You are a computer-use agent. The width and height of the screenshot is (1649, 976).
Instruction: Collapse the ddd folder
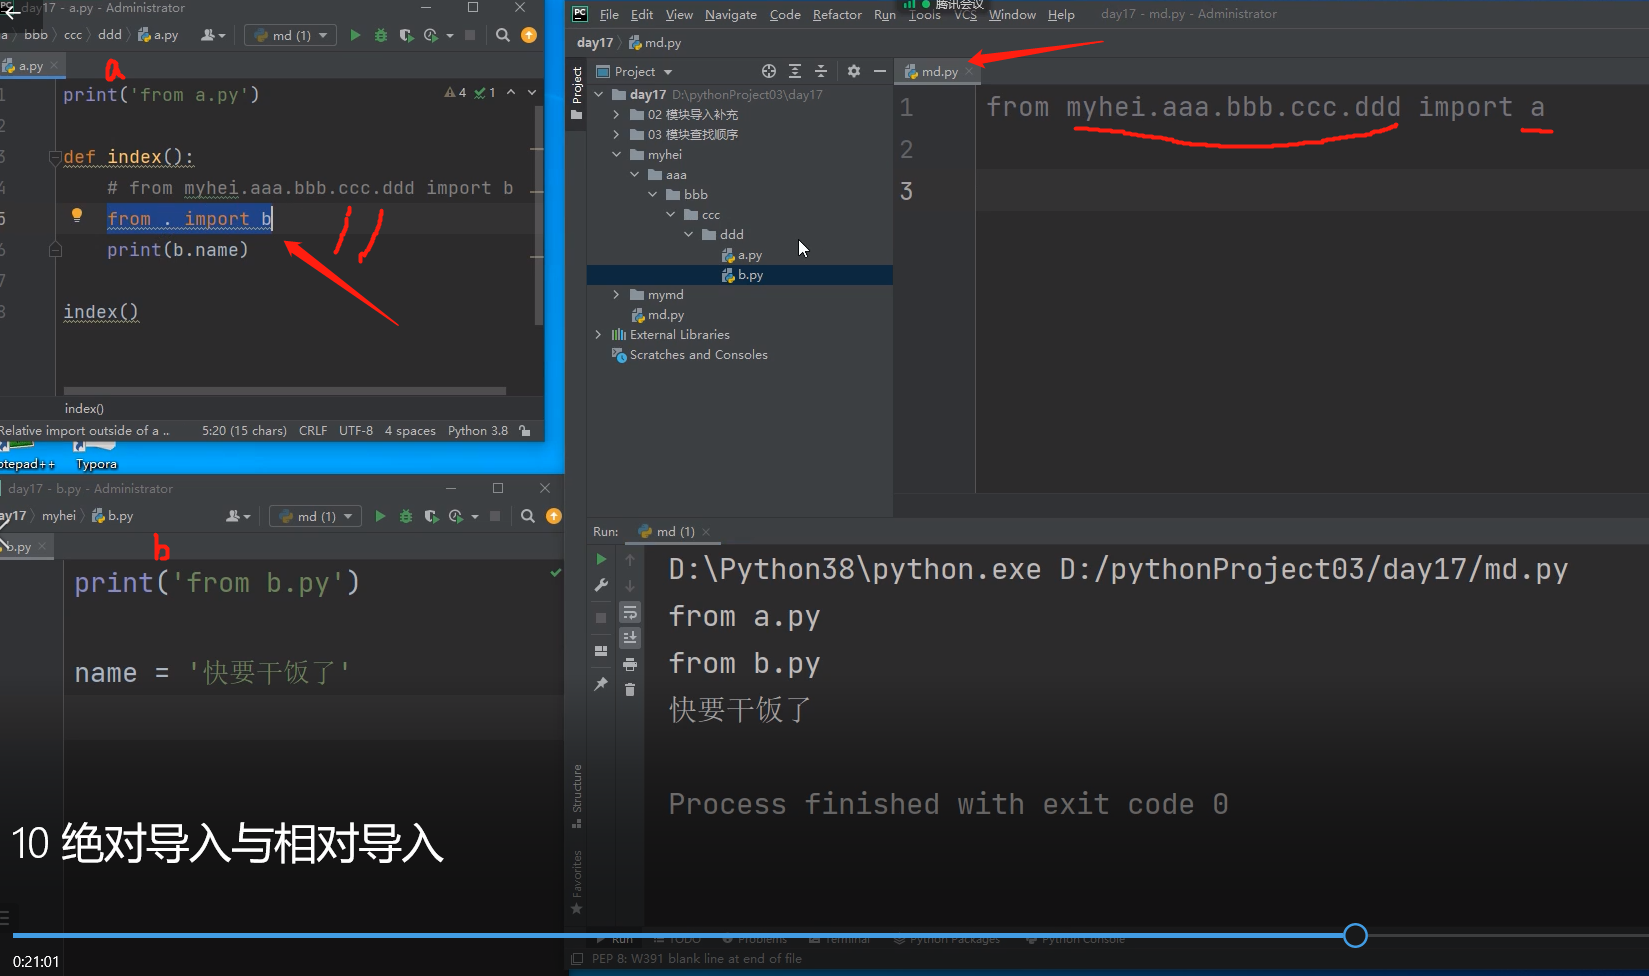click(x=689, y=235)
